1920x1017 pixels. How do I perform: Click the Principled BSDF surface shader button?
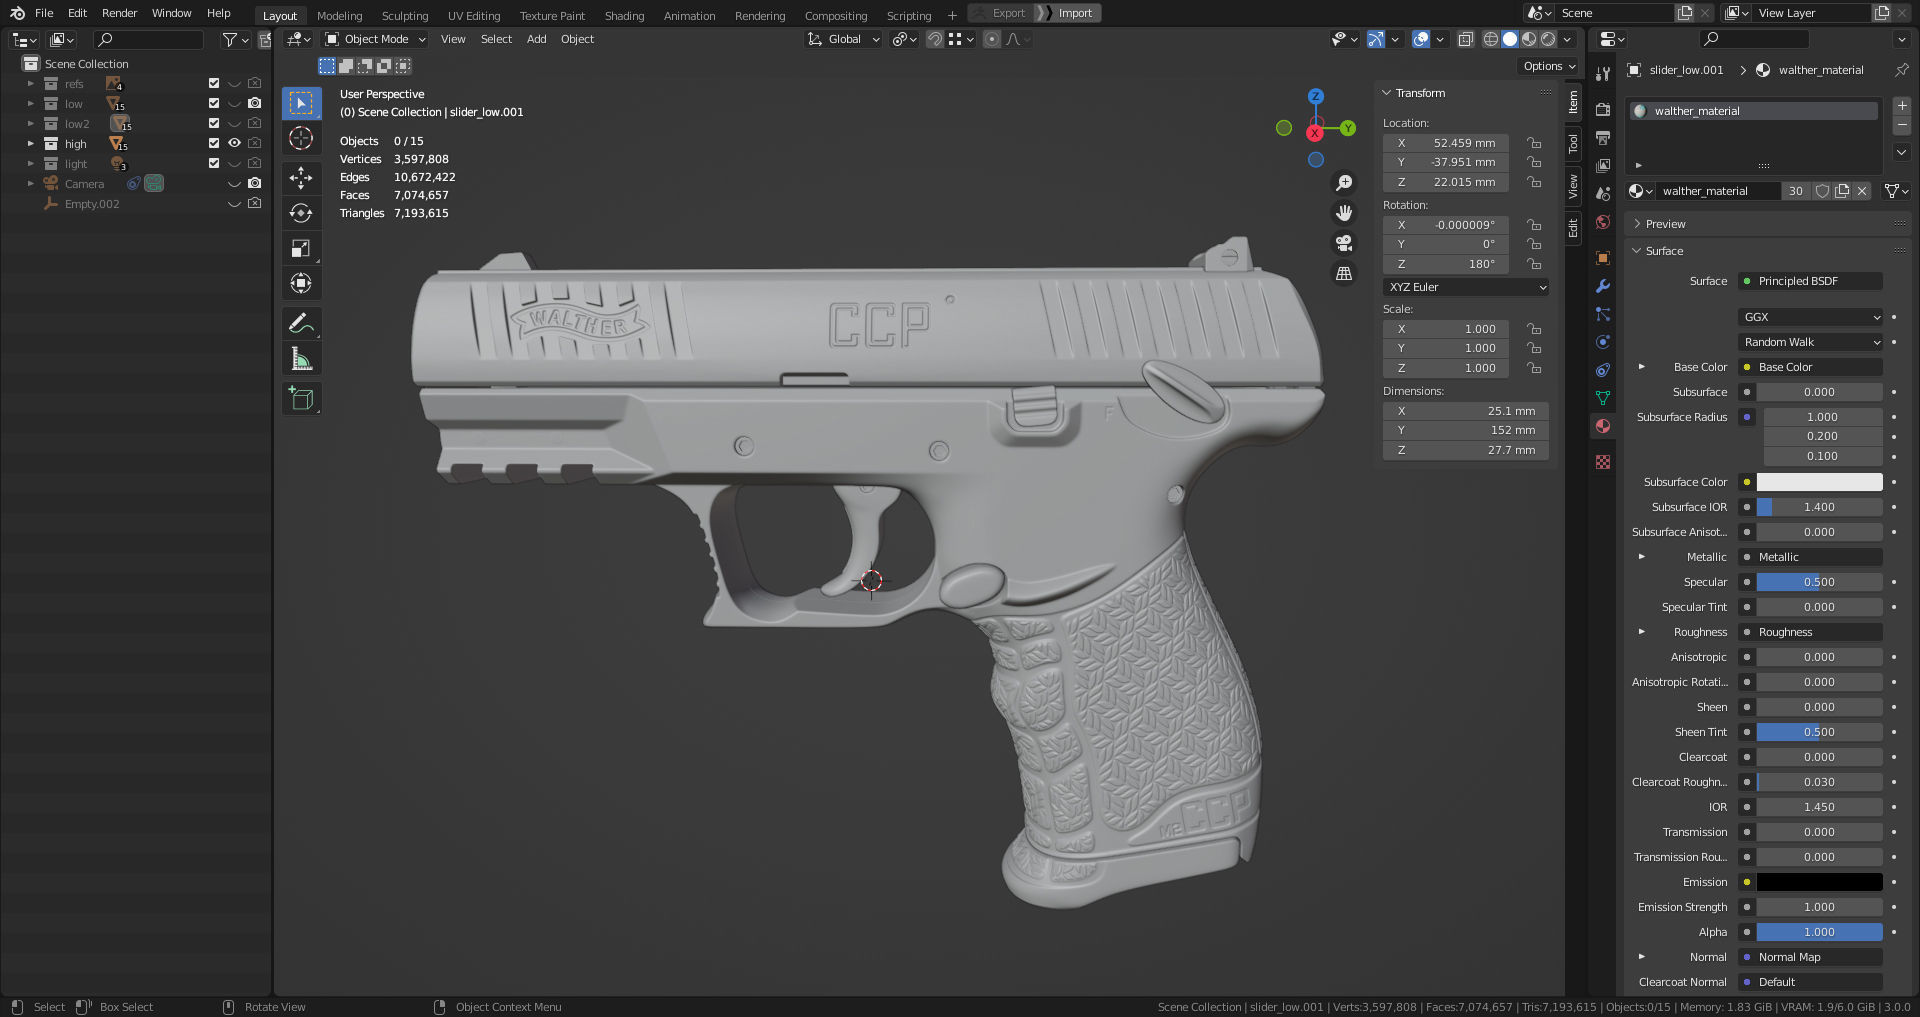(x=1810, y=281)
